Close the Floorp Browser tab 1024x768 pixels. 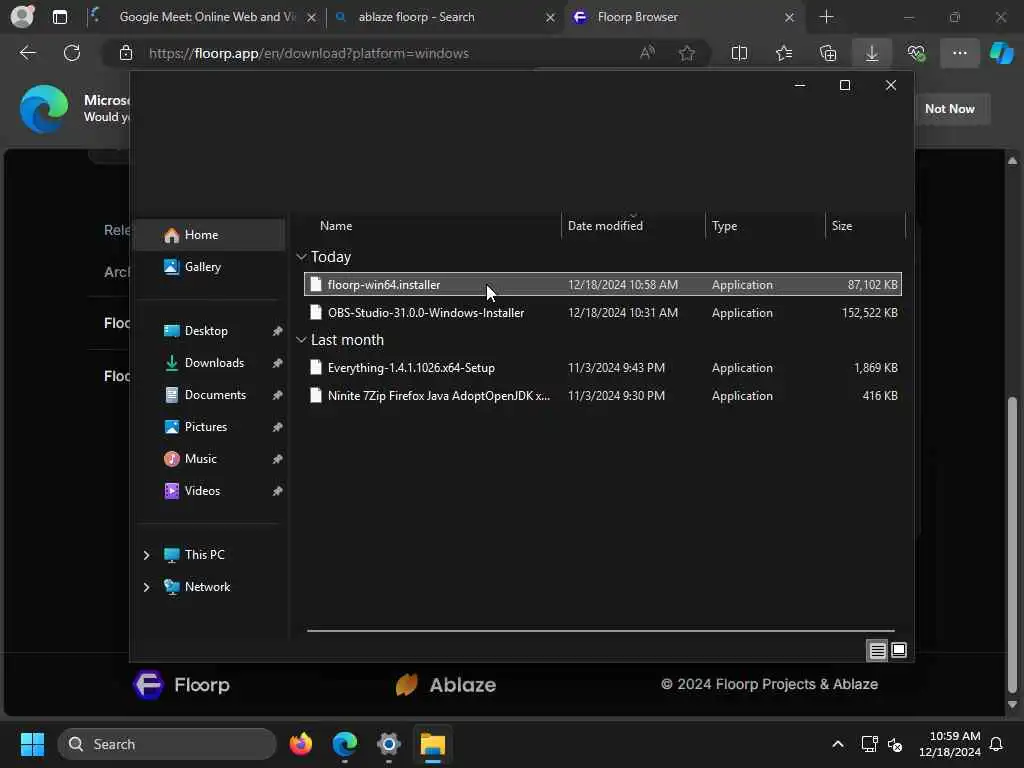click(x=790, y=17)
